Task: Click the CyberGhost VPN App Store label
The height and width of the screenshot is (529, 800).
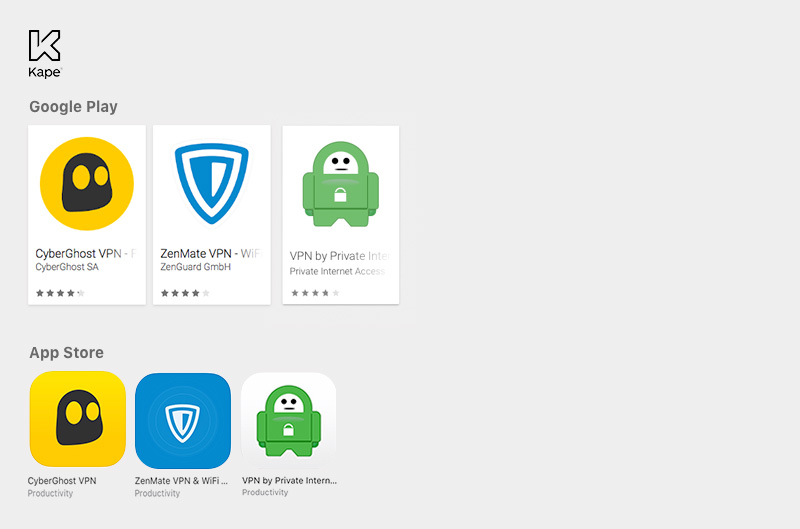Action: [62, 481]
